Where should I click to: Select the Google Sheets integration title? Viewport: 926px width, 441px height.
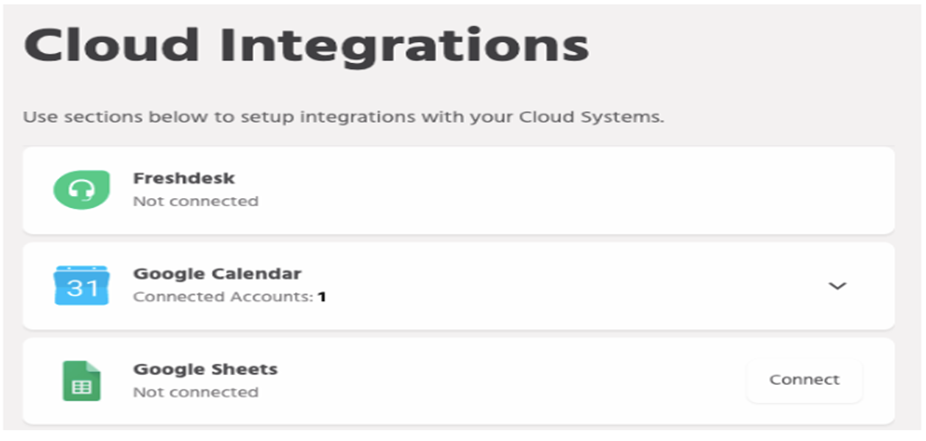click(205, 369)
